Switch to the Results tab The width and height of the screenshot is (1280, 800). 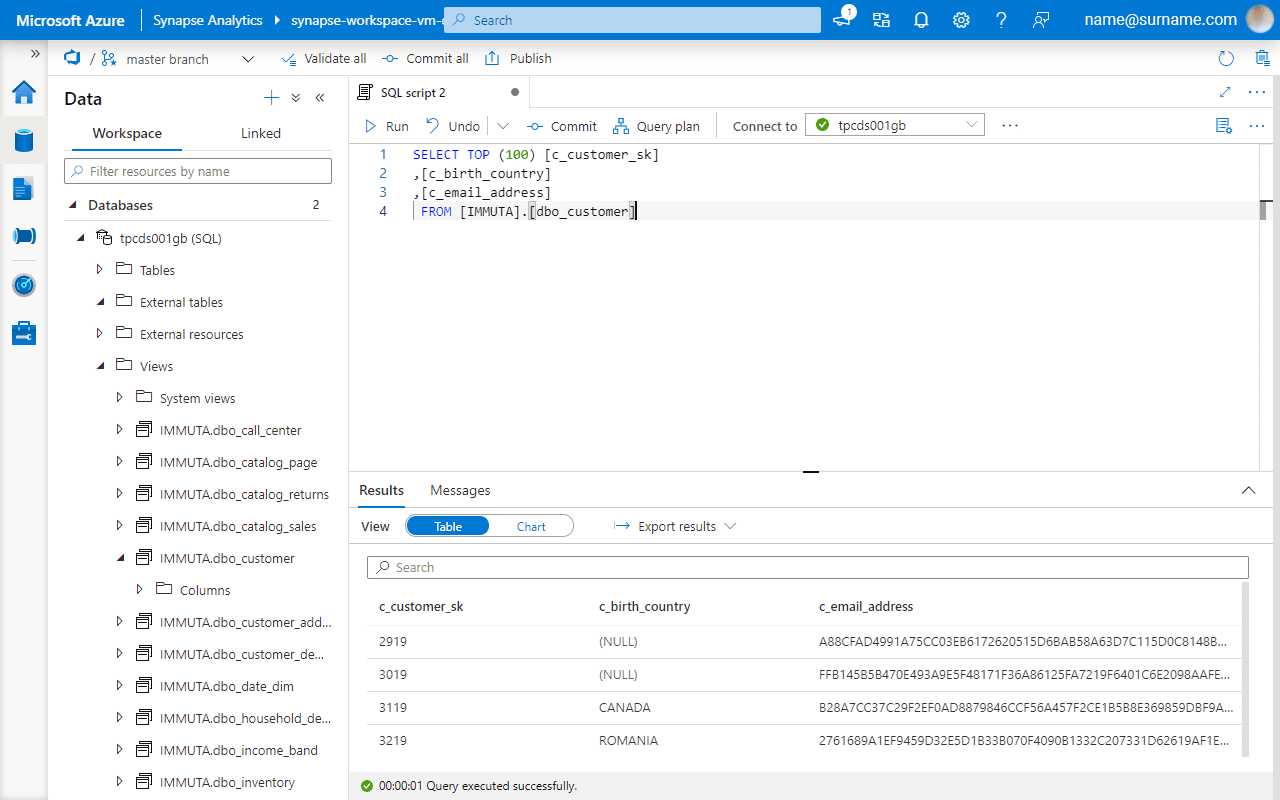(381, 490)
